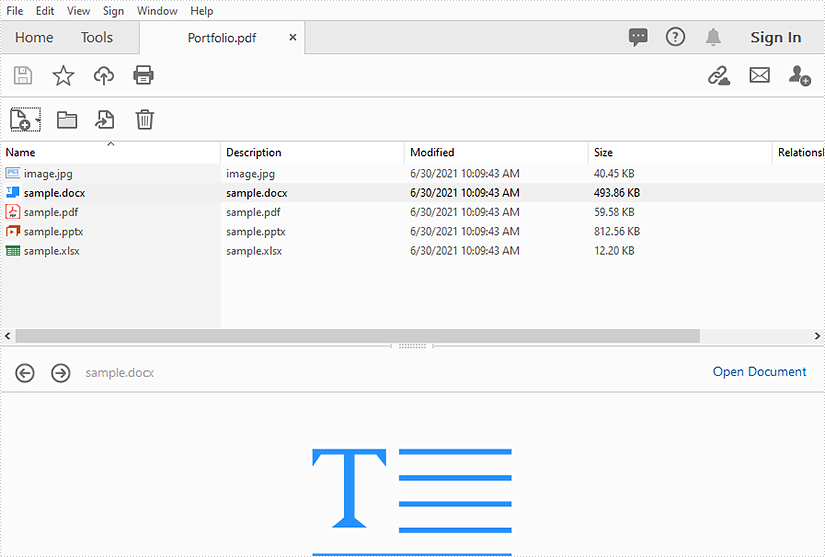Screen dimensions: 825x557
Task: Select the sample.docx file name
Action: 54,193
